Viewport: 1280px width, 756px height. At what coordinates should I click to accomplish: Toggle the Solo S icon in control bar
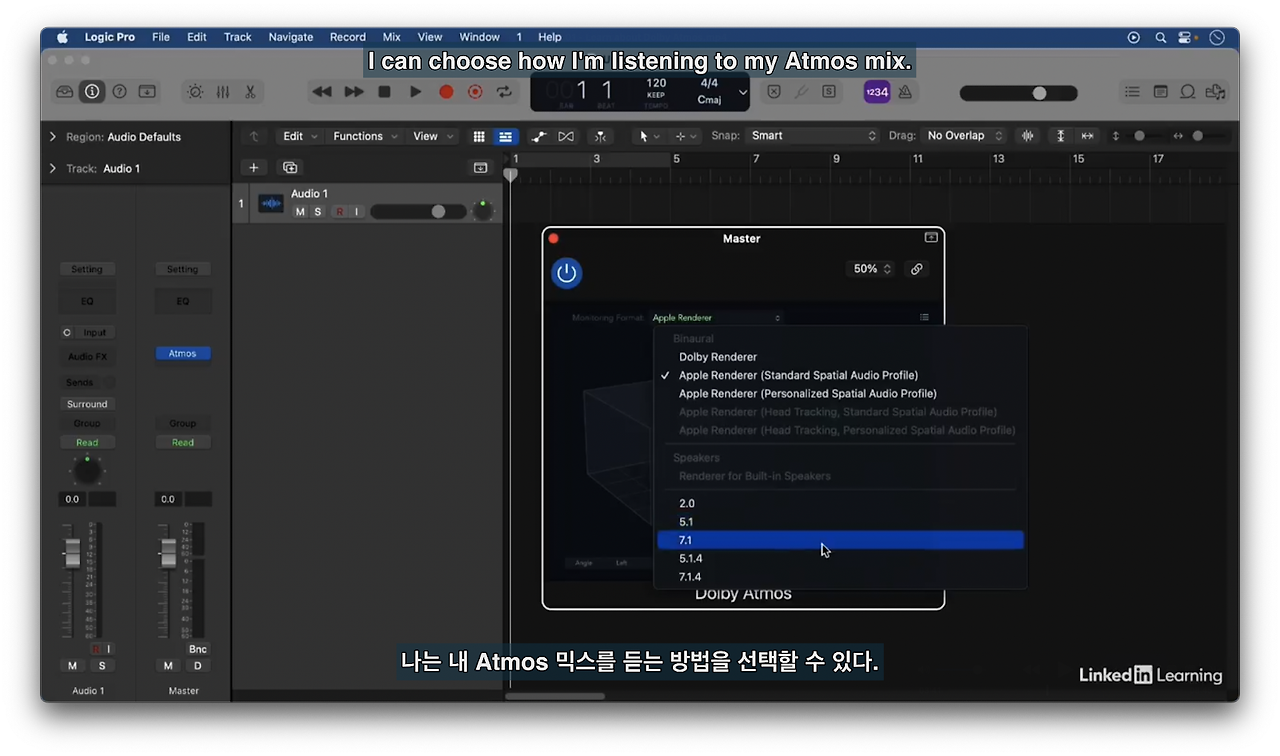pos(829,92)
